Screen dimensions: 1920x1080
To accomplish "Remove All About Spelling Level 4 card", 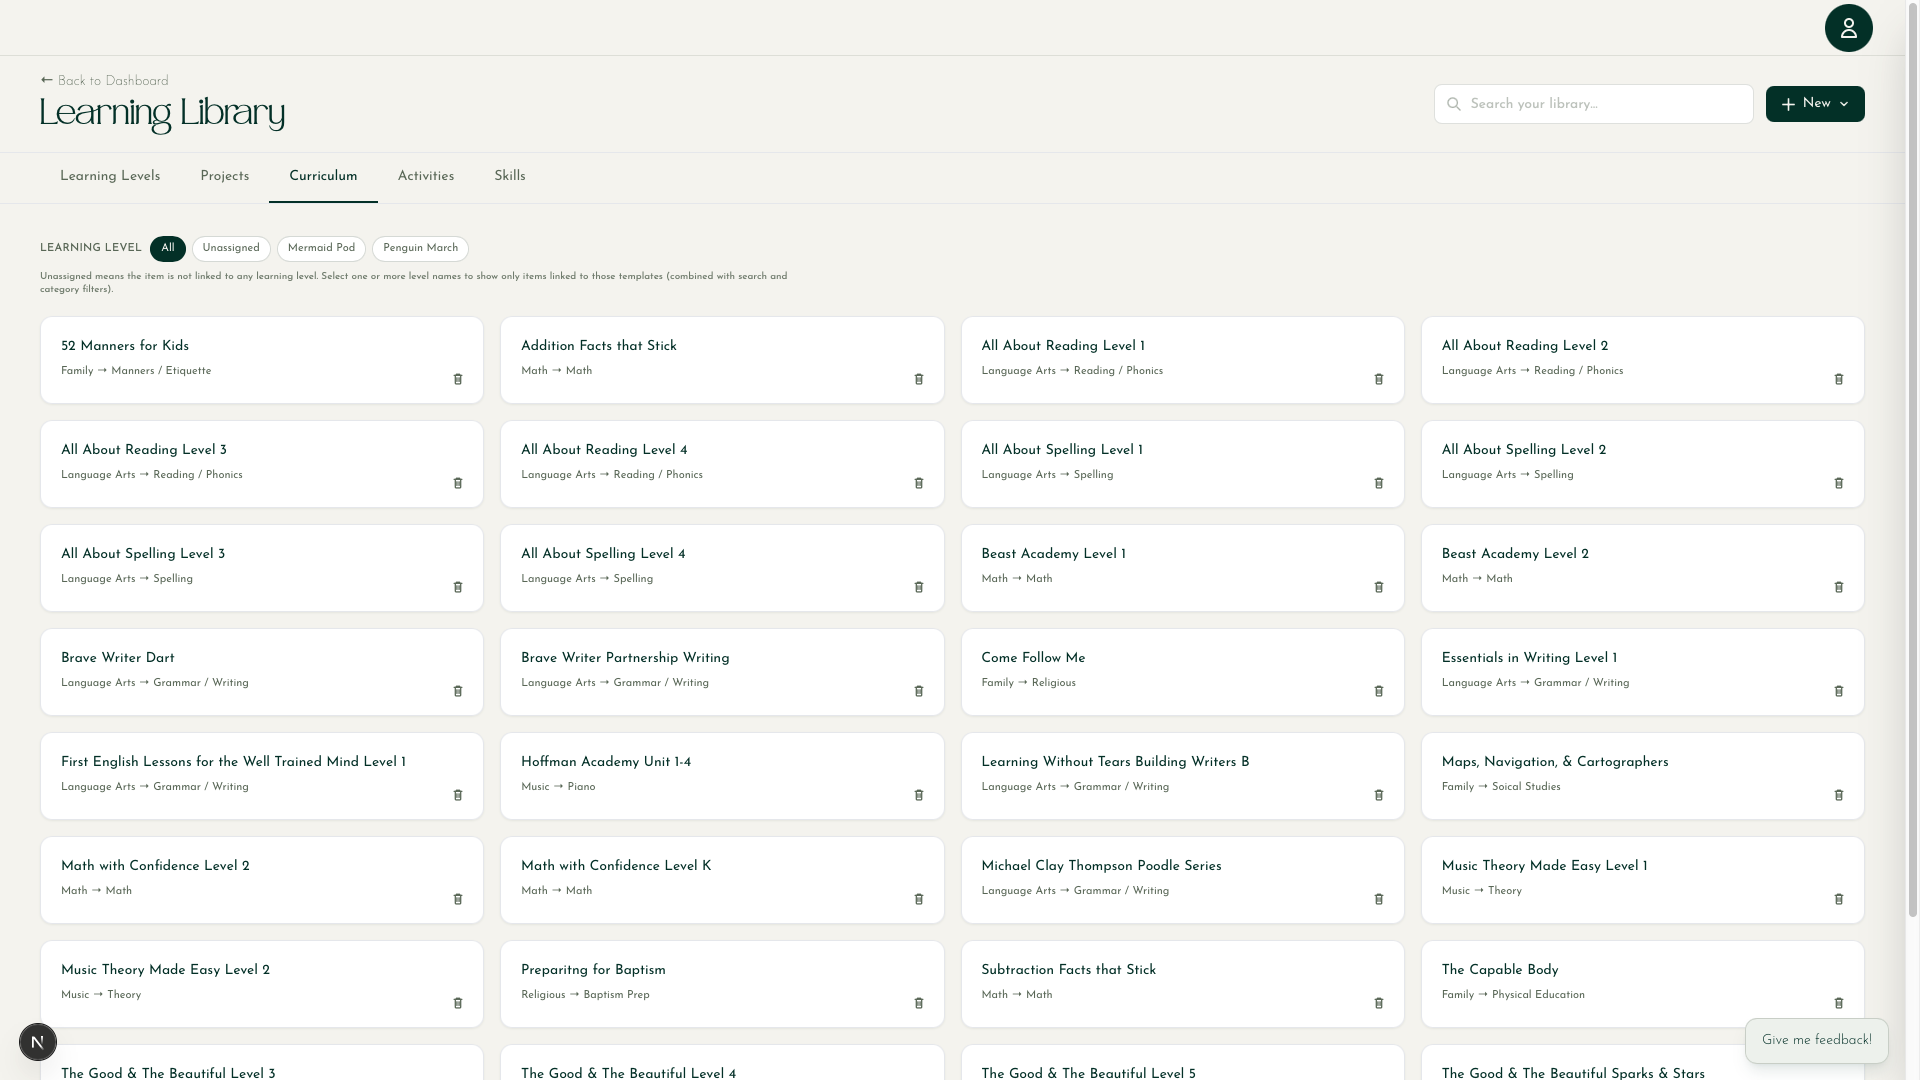I will coord(919,587).
